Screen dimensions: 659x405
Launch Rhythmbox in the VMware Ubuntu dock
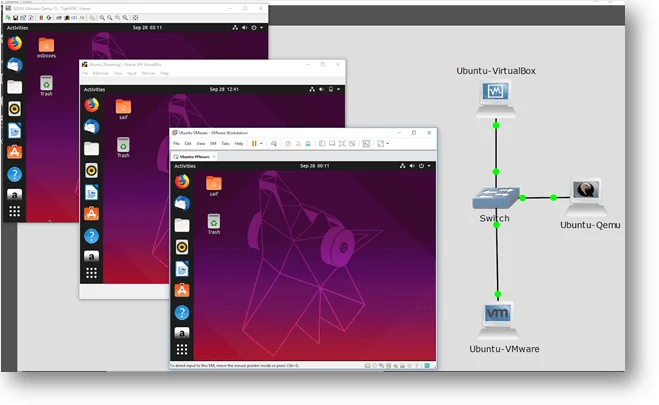(182, 247)
